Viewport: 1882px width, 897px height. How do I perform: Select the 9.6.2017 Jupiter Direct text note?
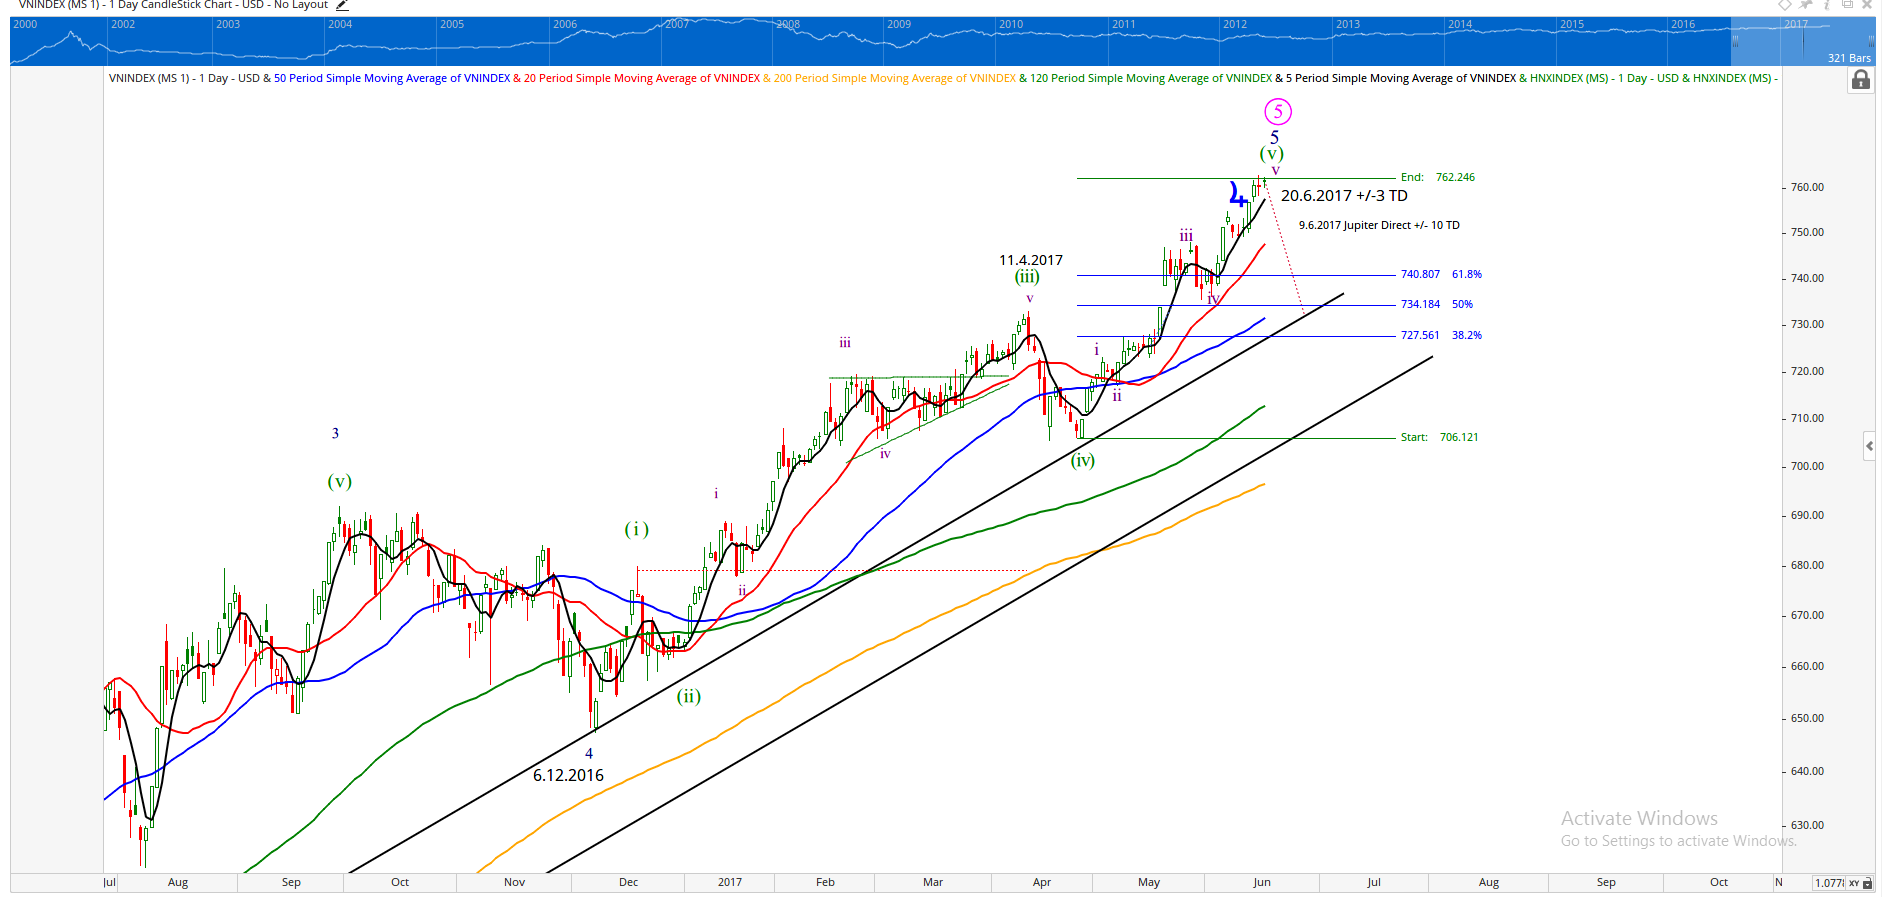1378,225
